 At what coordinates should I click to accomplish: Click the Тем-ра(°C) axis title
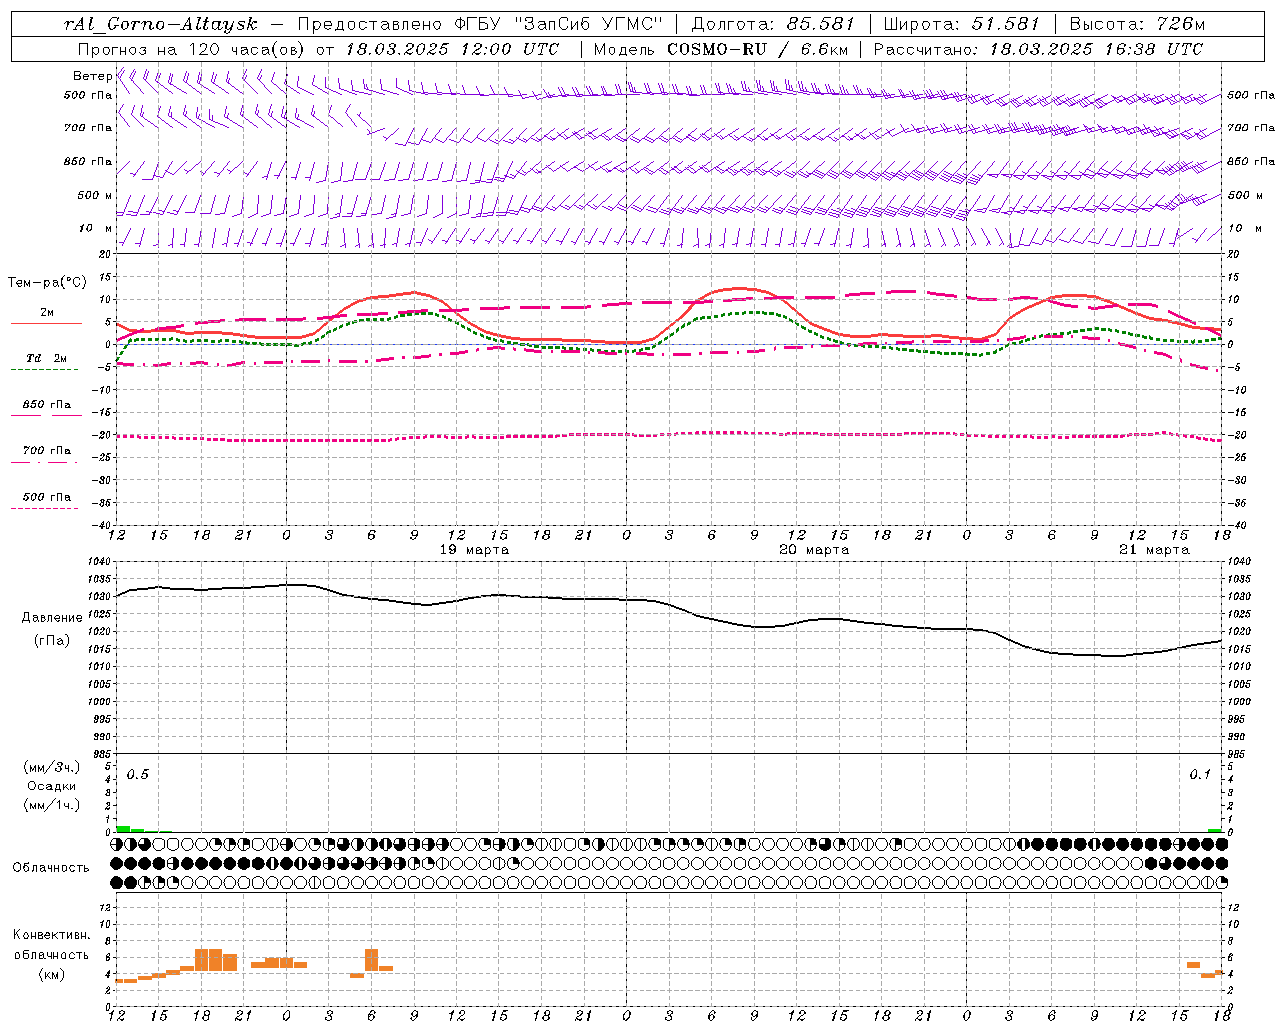(47, 283)
